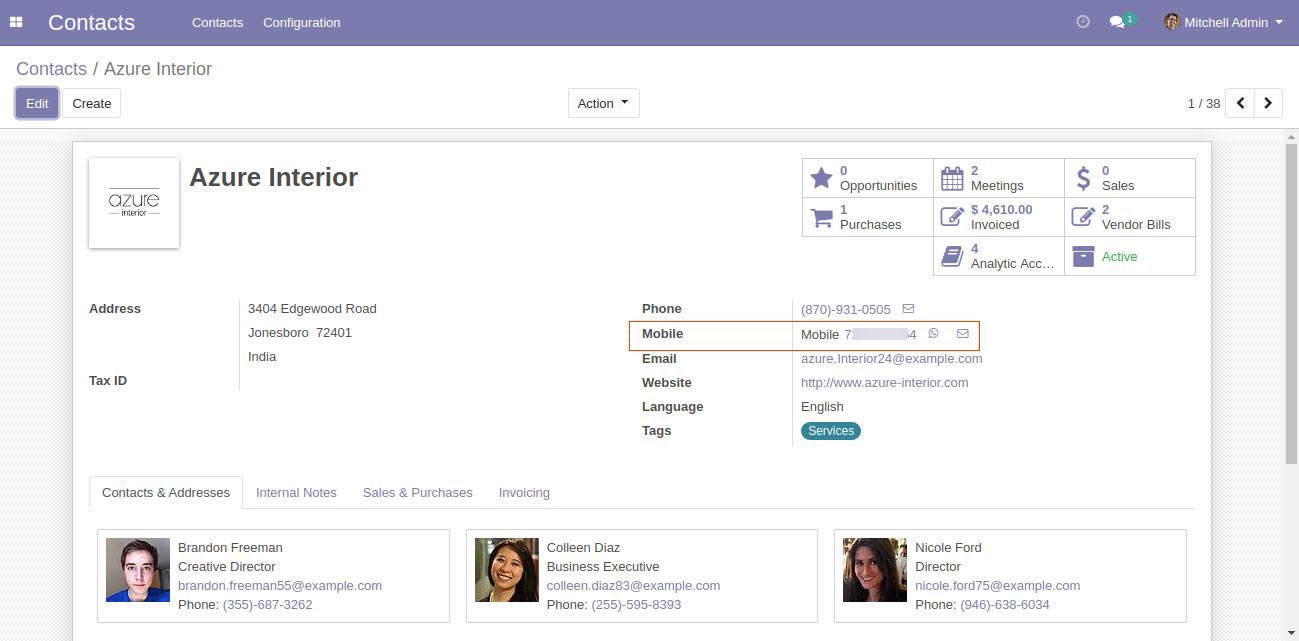The image size is (1299, 641).
Task: Click the Azure Interior heading
Action: tap(273, 177)
